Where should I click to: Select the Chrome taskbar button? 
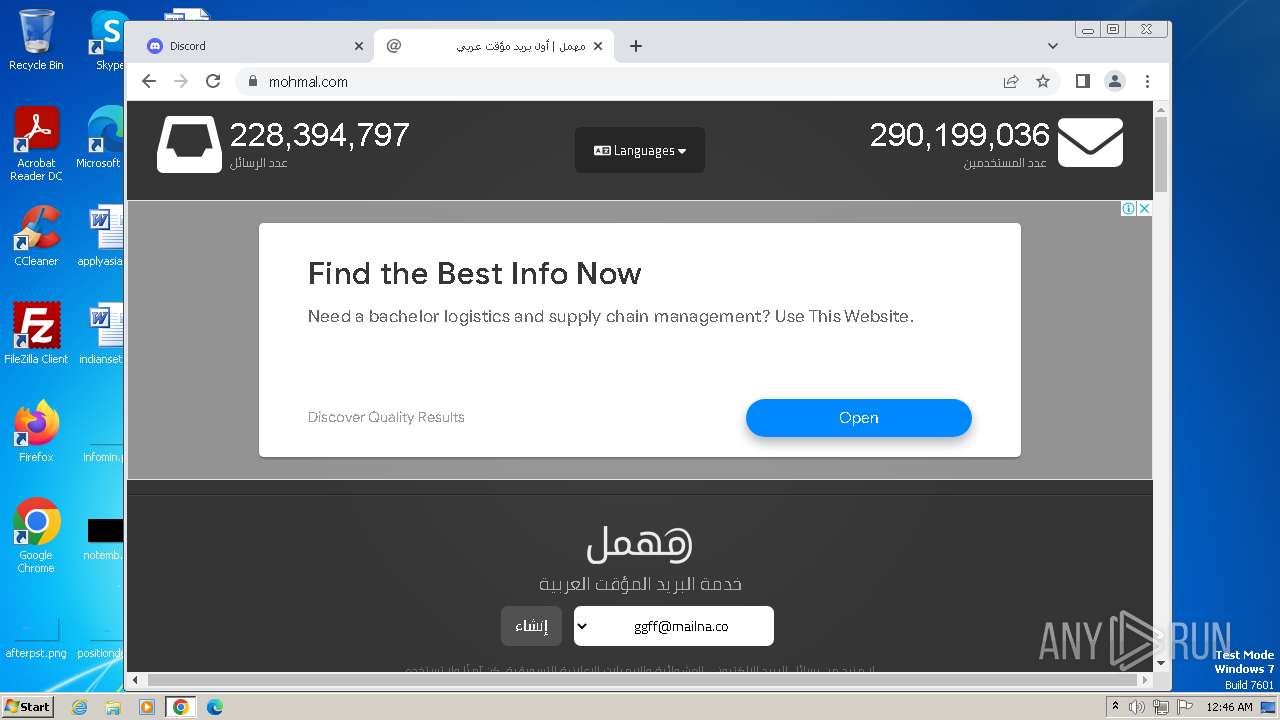click(180, 707)
